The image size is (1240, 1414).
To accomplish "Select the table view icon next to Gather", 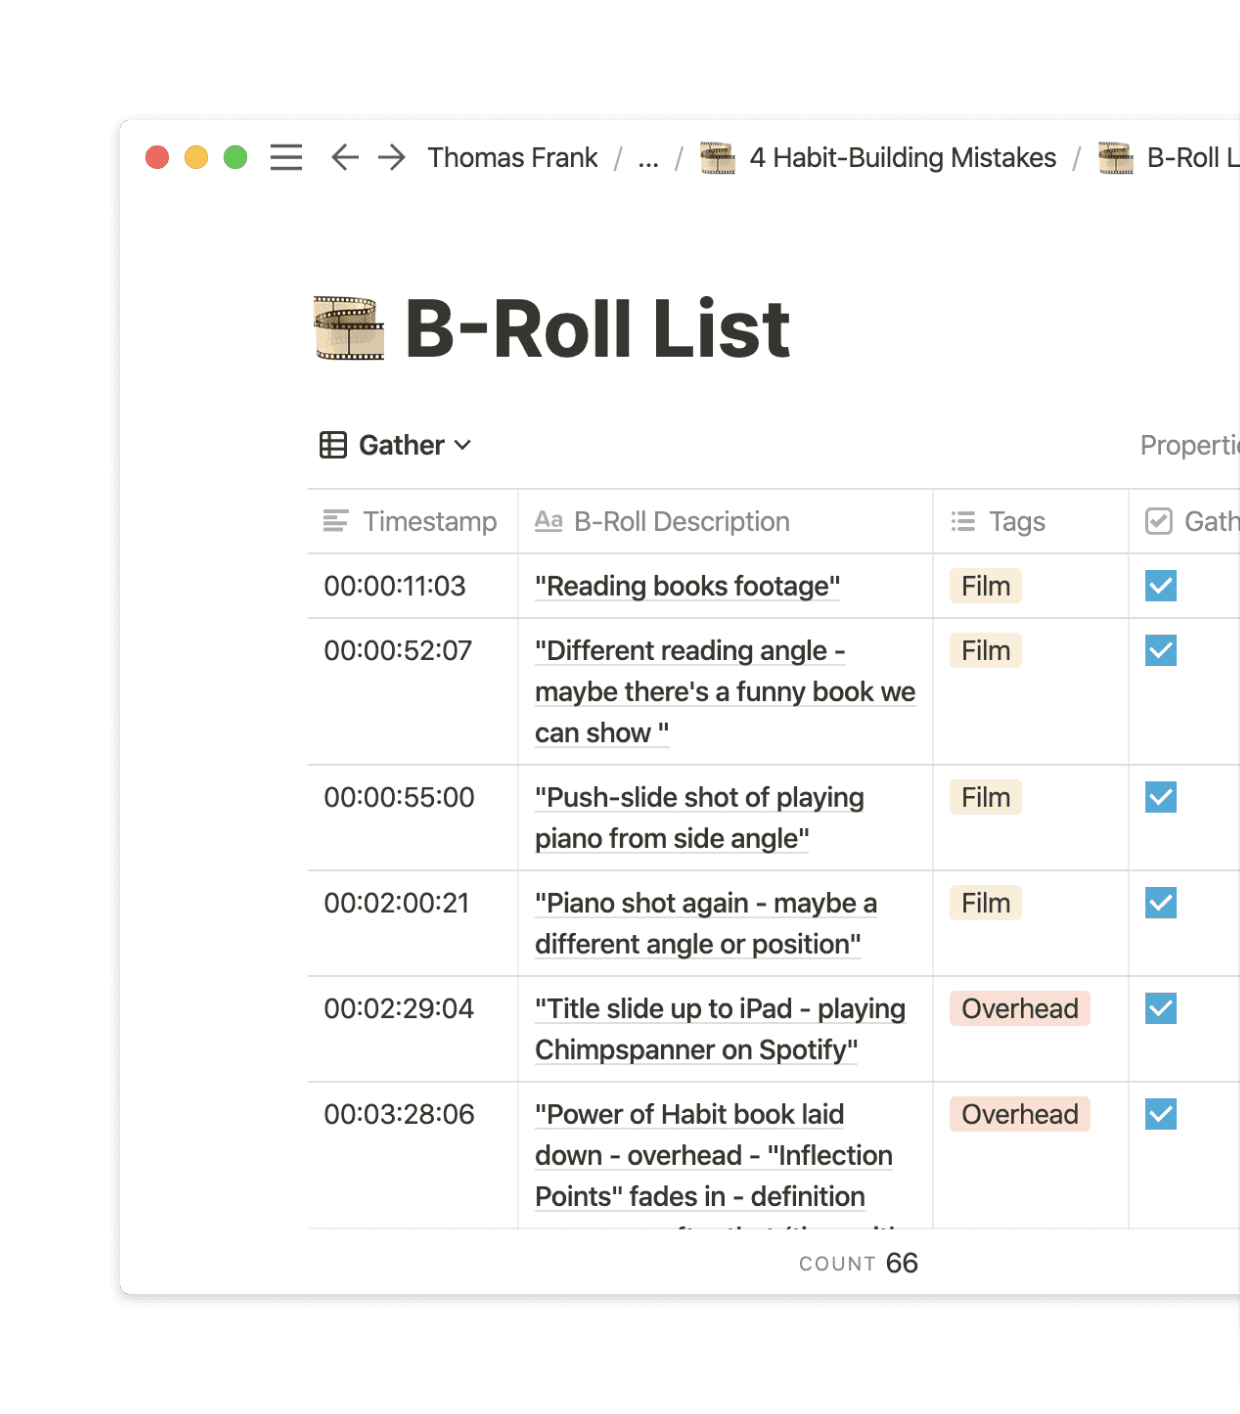I will point(331,445).
